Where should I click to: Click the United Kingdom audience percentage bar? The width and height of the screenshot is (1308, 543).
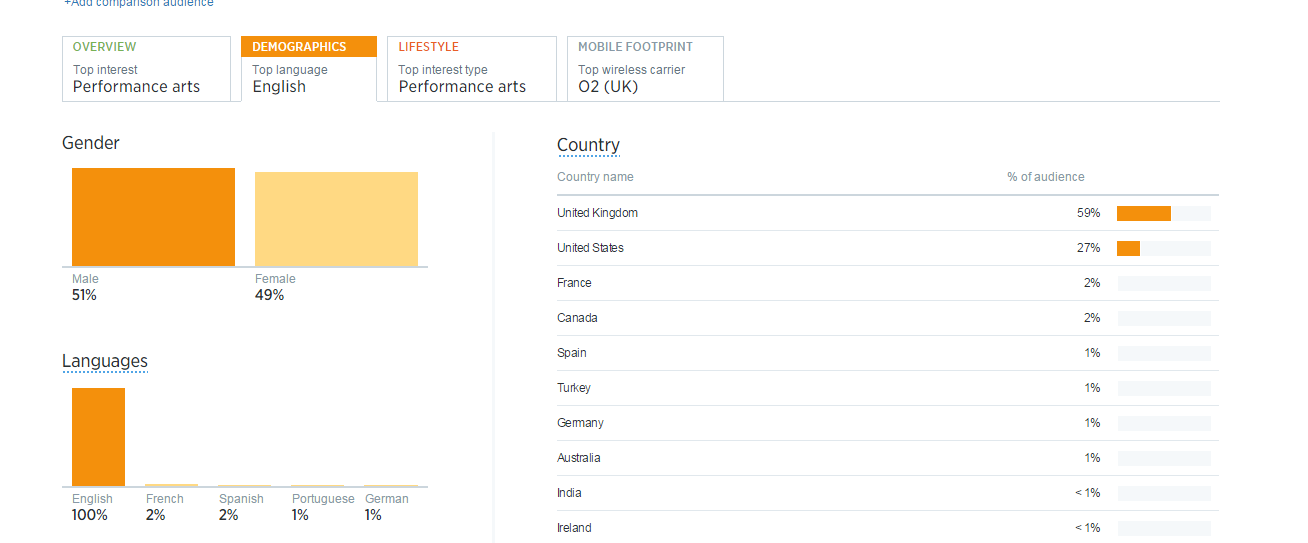pyautogui.click(x=1143, y=213)
